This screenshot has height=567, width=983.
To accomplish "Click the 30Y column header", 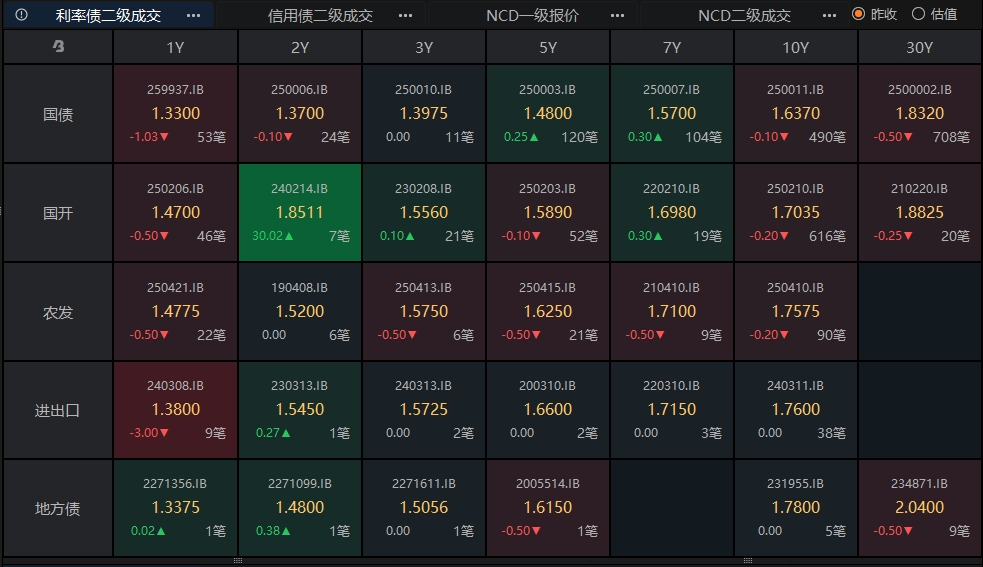I will [919, 48].
